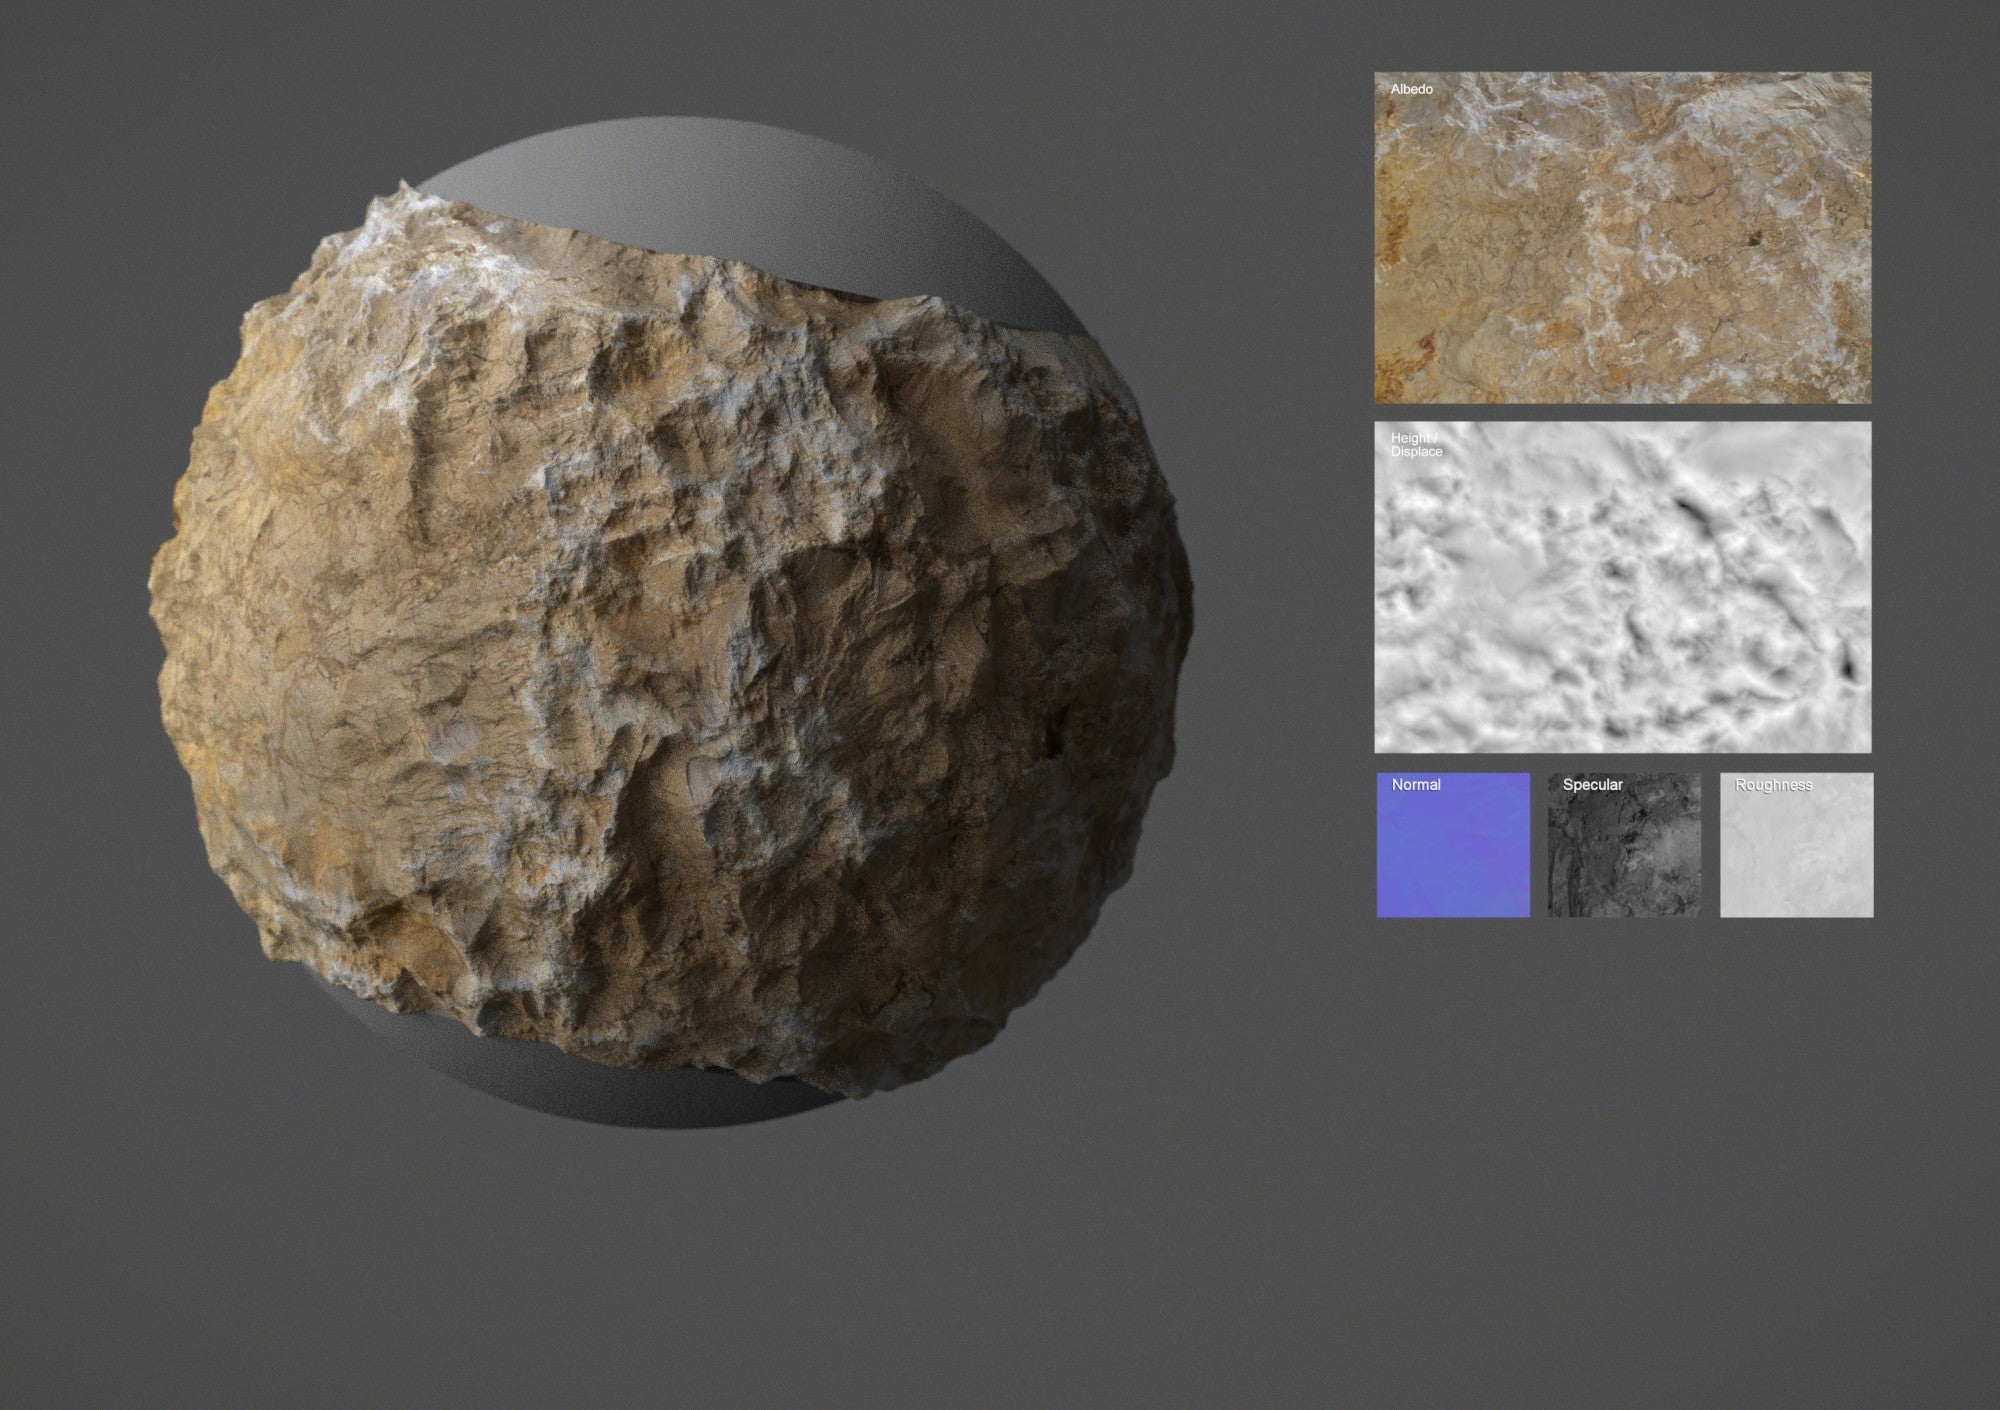Click the Albedo label
Image resolution: width=2000 pixels, height=1410 pixels.
click(x=1413, y=90)
